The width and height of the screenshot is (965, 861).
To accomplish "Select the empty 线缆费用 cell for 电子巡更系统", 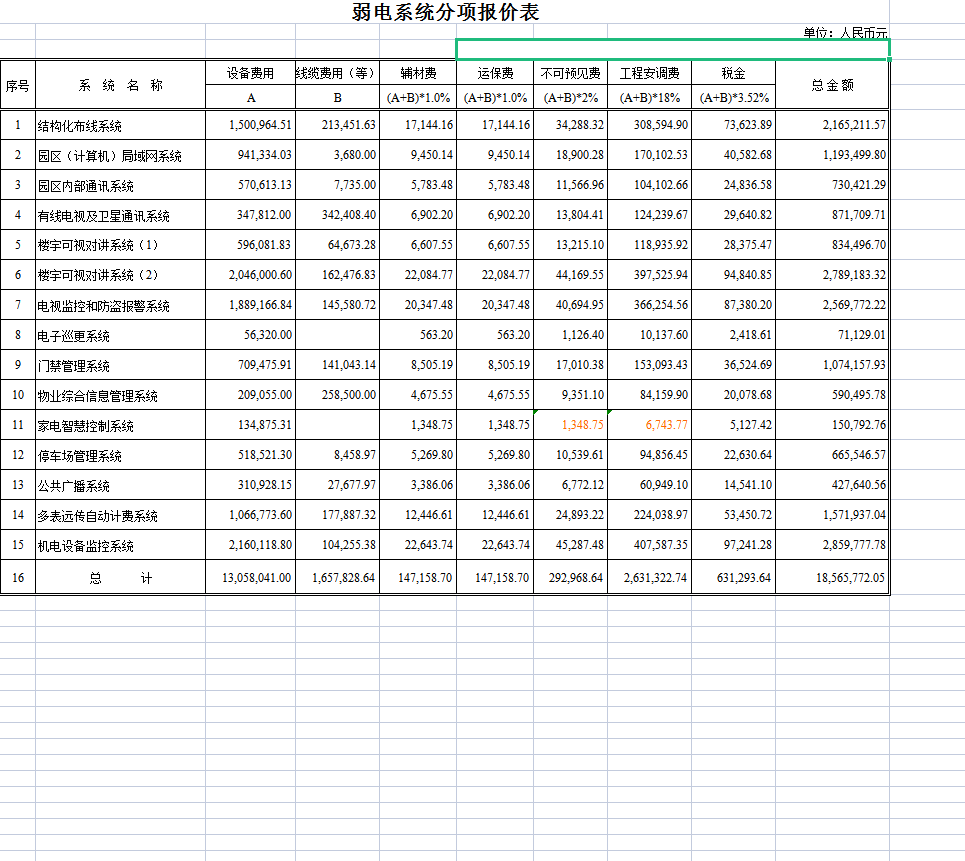I will 337,336.
